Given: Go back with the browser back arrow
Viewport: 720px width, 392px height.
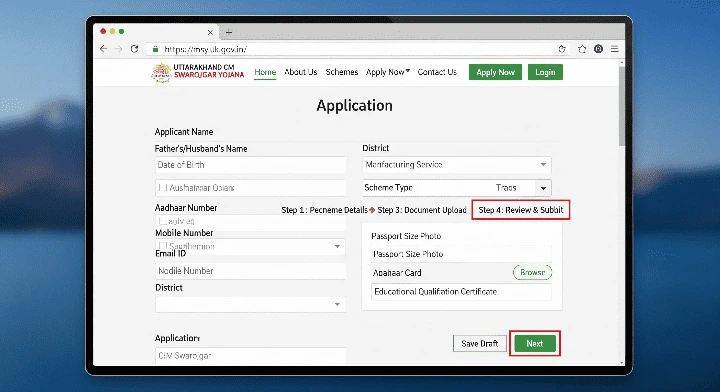Looking at the screenshot, I should [x=103, y=49].
